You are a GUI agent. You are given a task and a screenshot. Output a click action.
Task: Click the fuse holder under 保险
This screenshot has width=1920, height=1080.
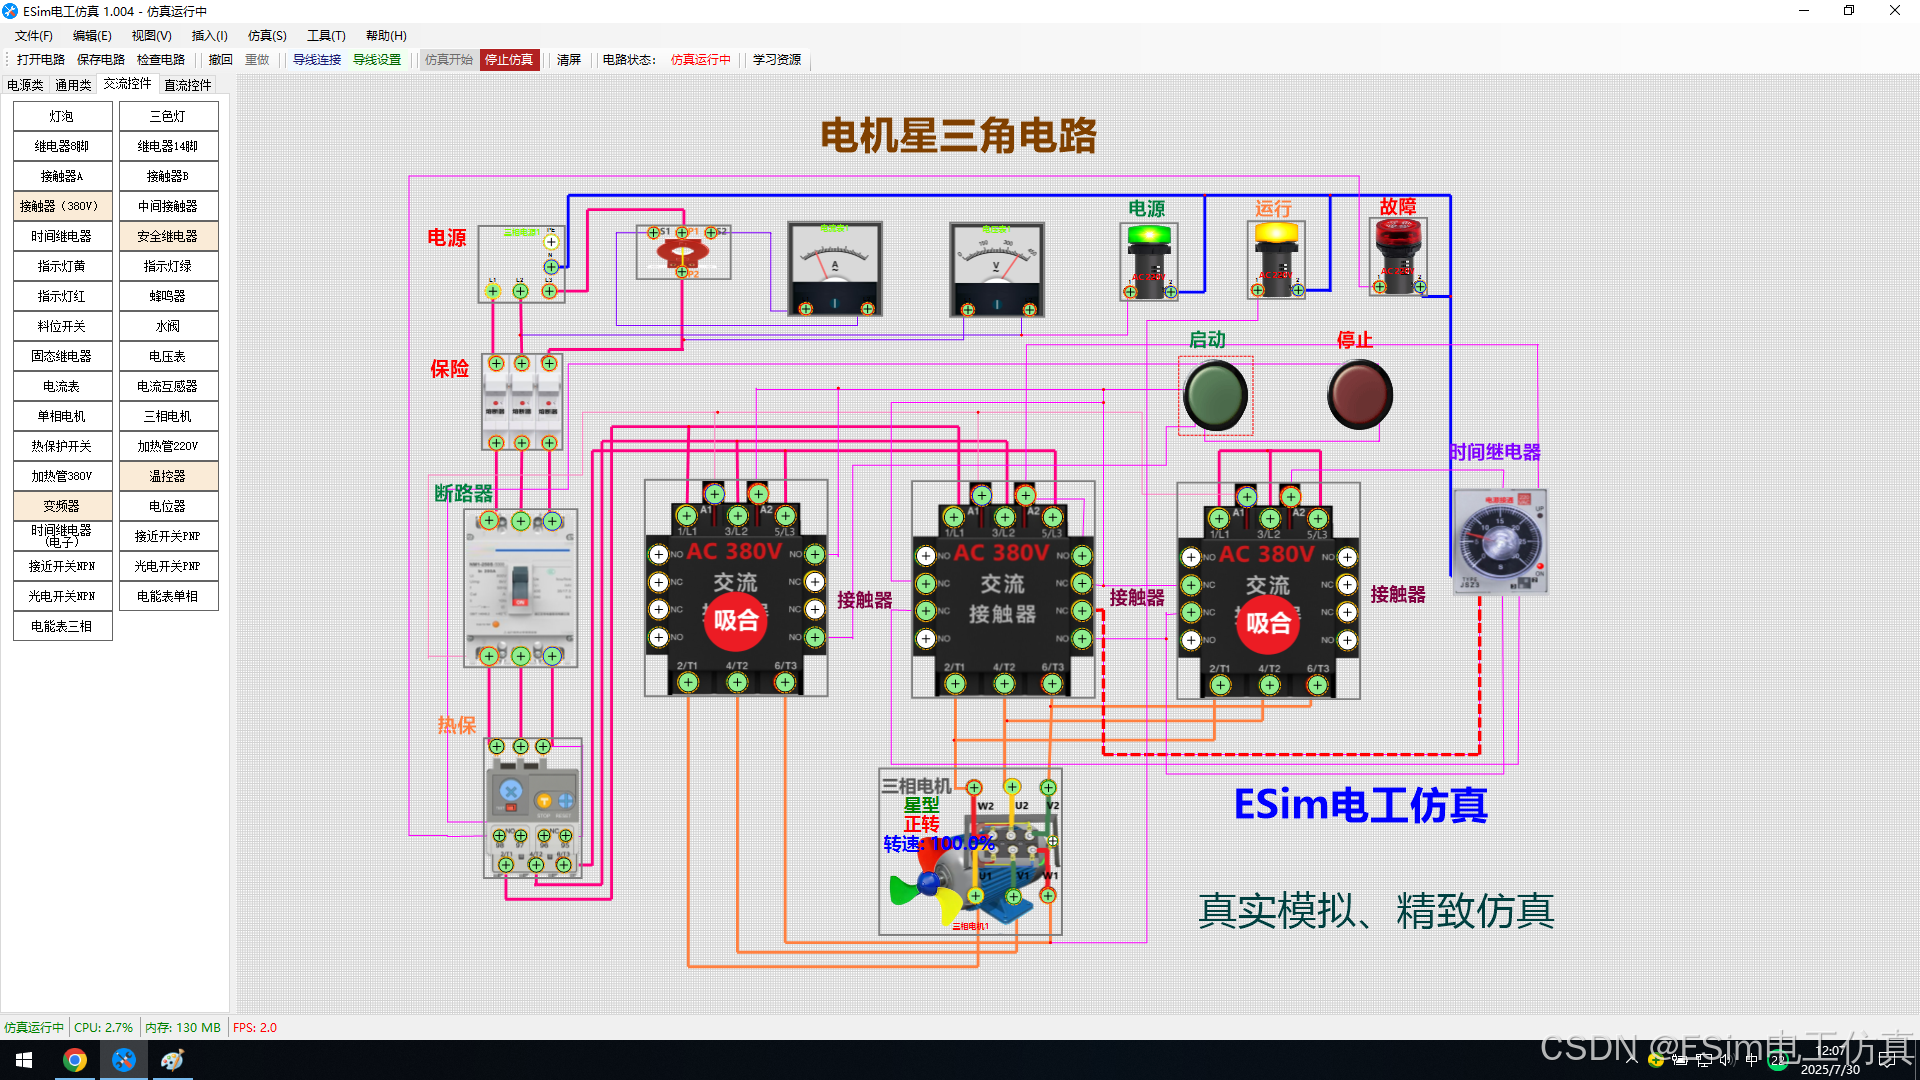pos(522,400)
